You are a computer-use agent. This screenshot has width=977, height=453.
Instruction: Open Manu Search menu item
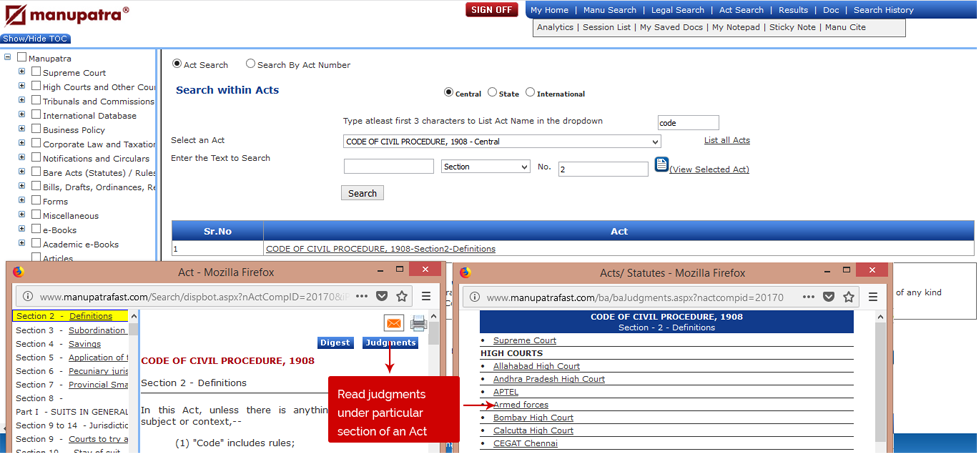click(609, 10)
